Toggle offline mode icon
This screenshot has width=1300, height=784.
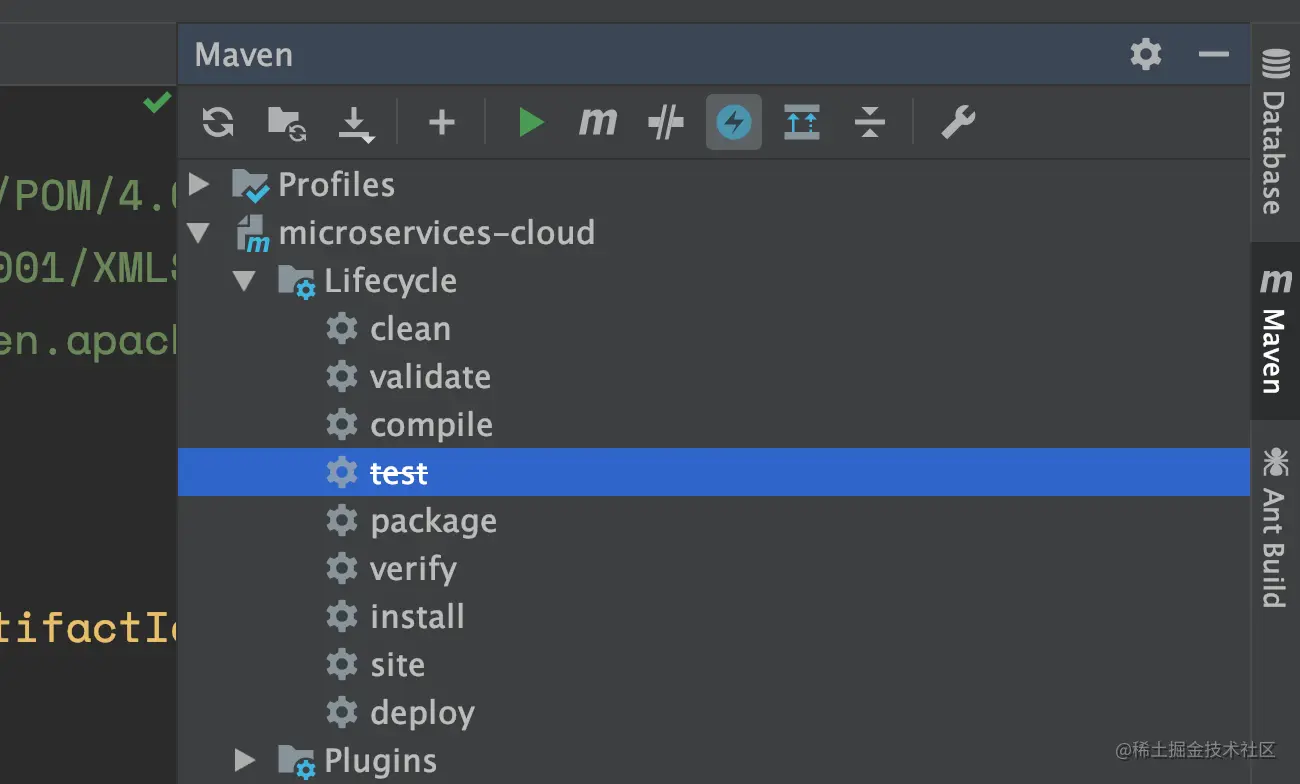tap(666, 122)
